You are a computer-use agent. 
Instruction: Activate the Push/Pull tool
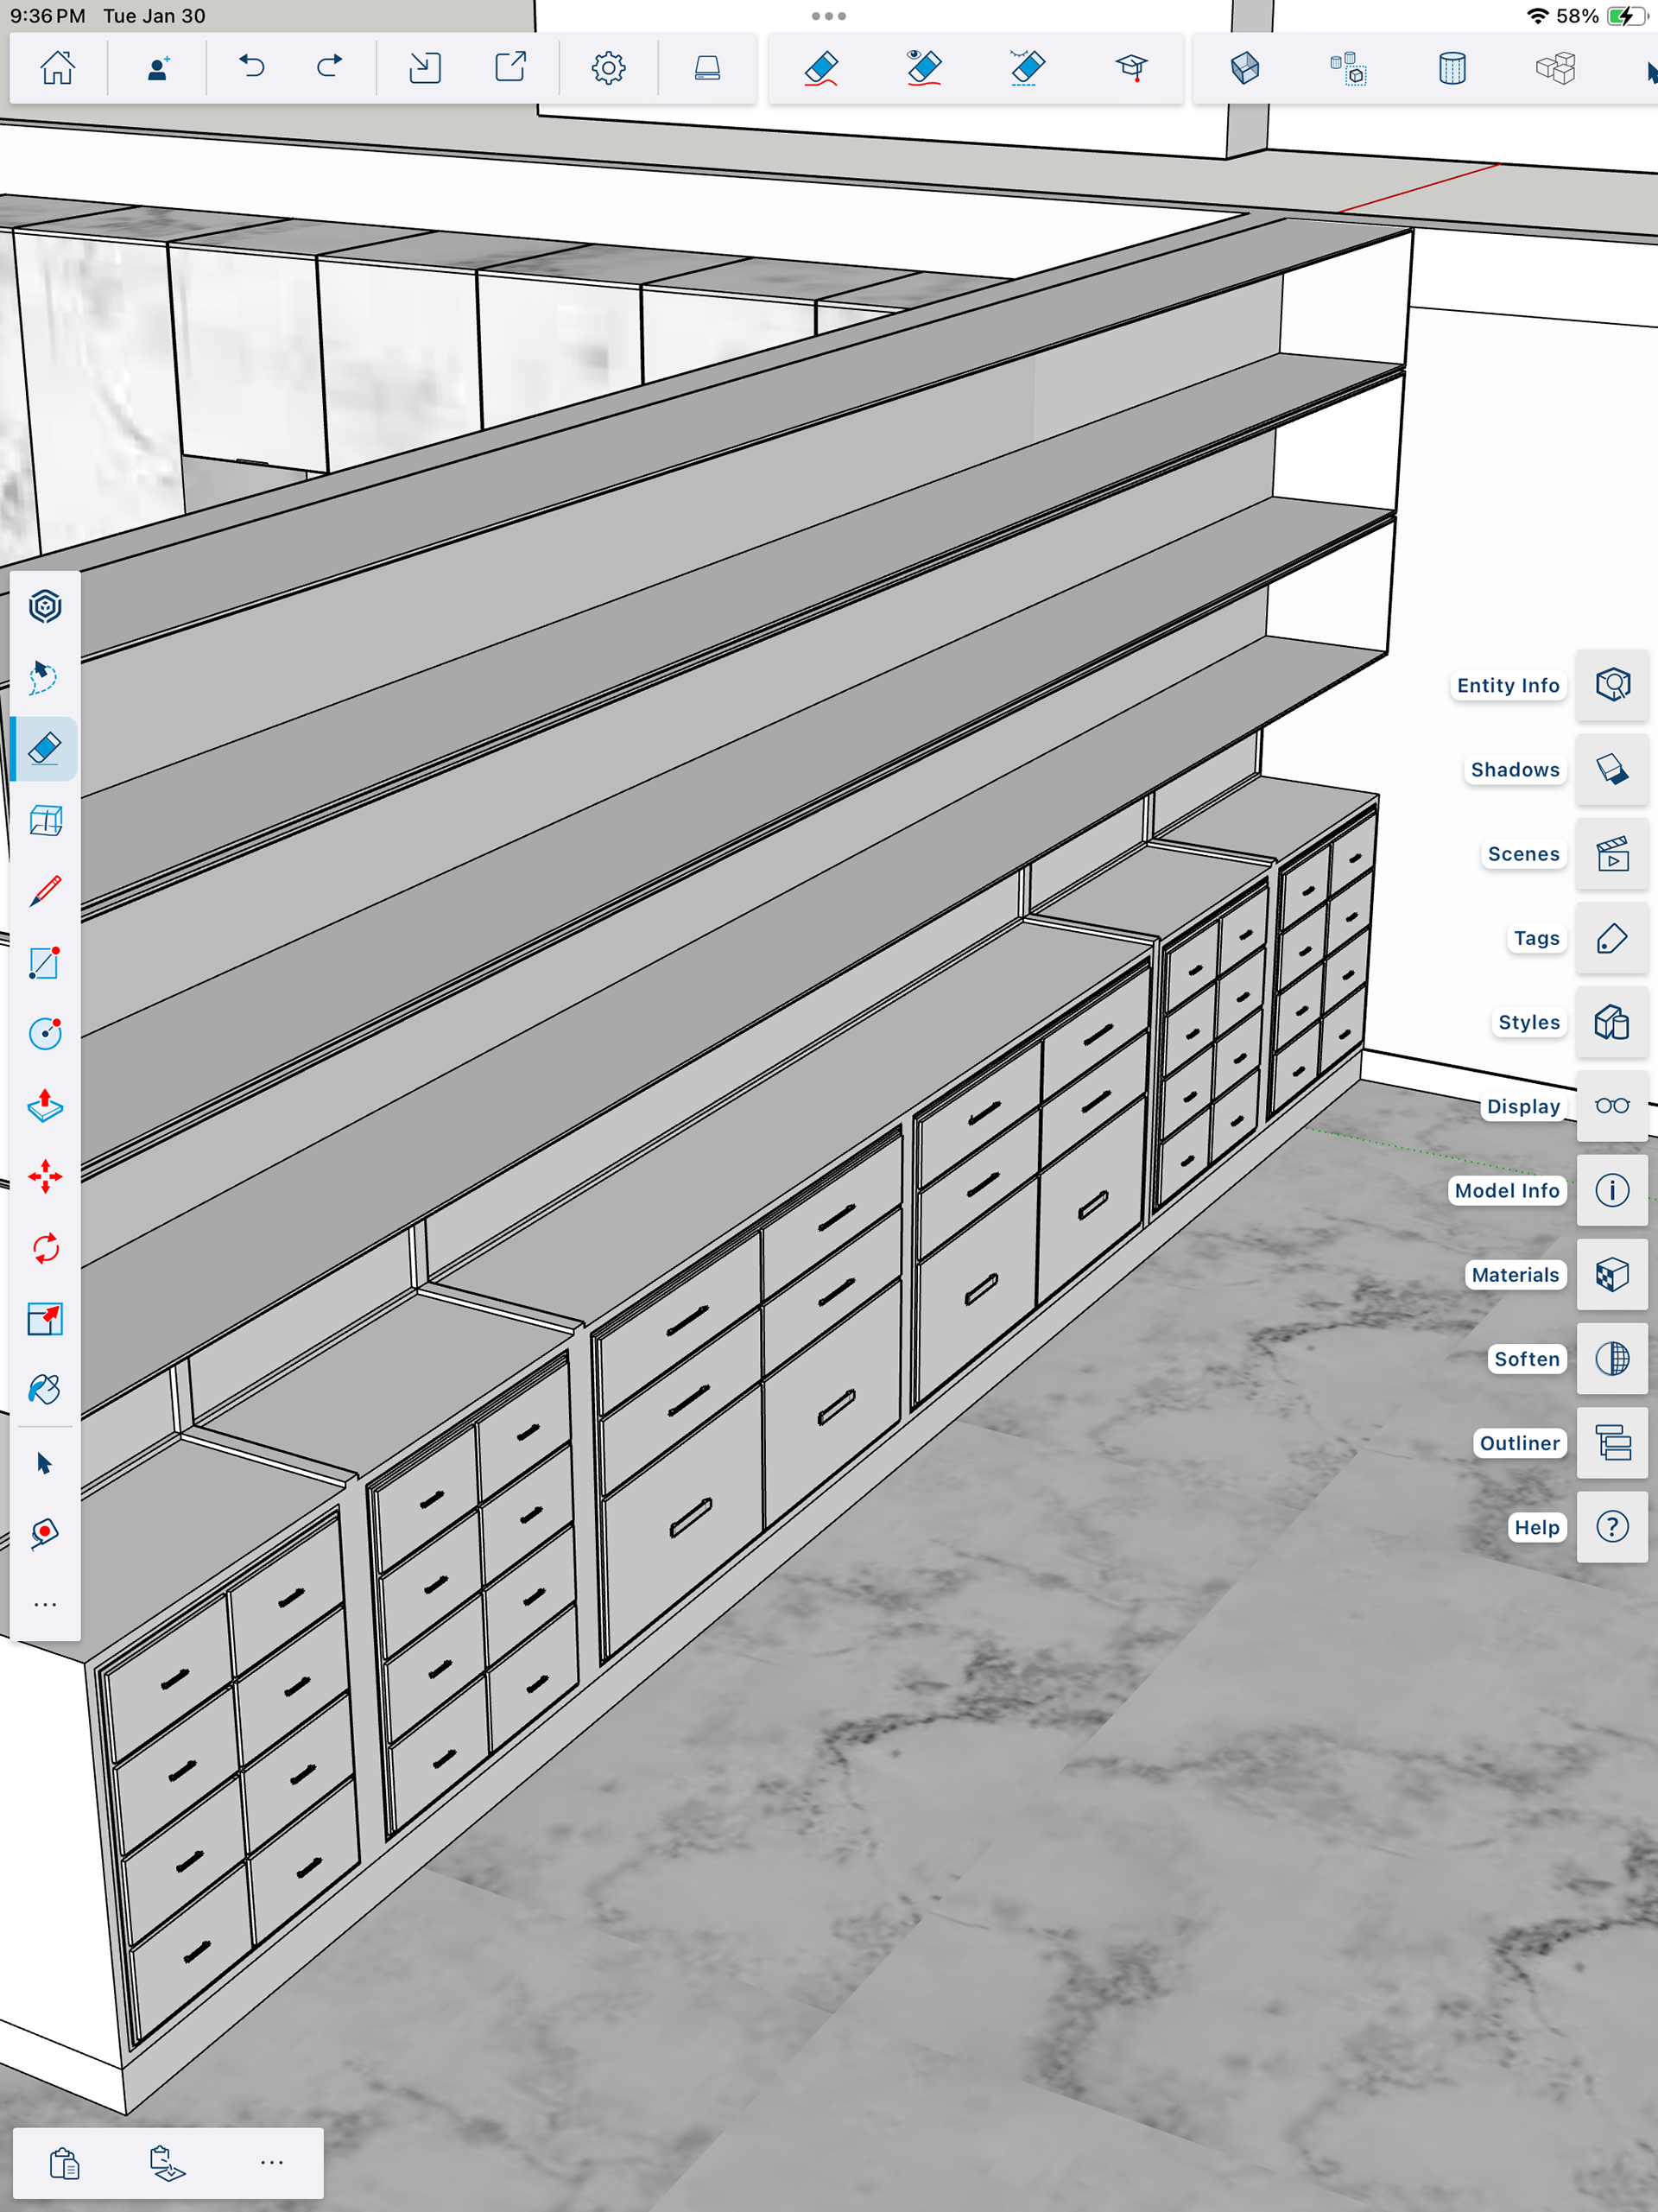pos(45,1105)
